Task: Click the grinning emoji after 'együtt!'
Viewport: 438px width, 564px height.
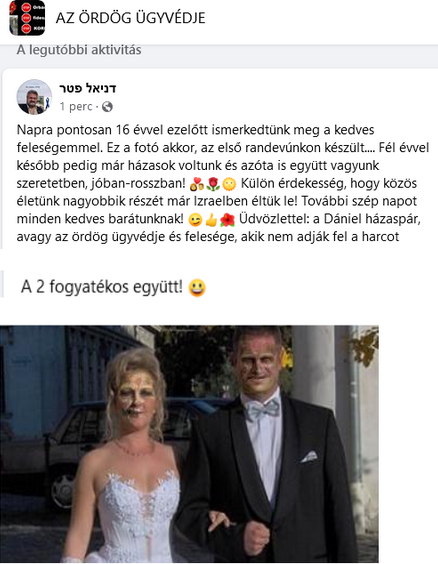Action: [197, 287]
